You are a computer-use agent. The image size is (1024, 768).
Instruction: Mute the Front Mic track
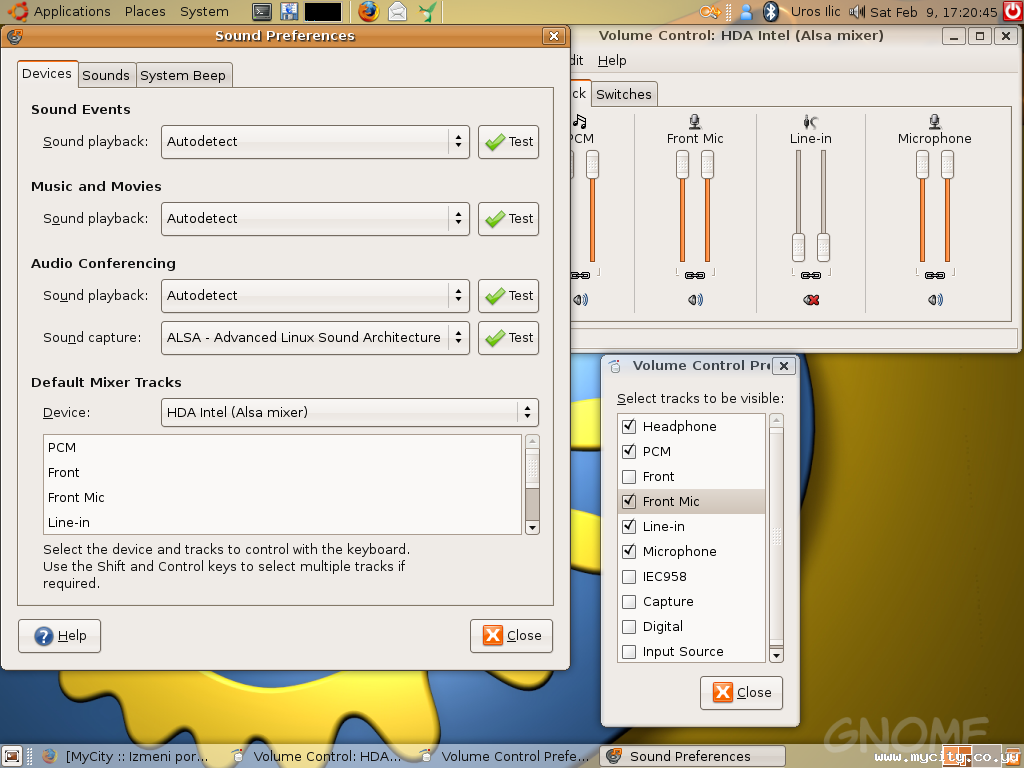[x=695, y=300]
